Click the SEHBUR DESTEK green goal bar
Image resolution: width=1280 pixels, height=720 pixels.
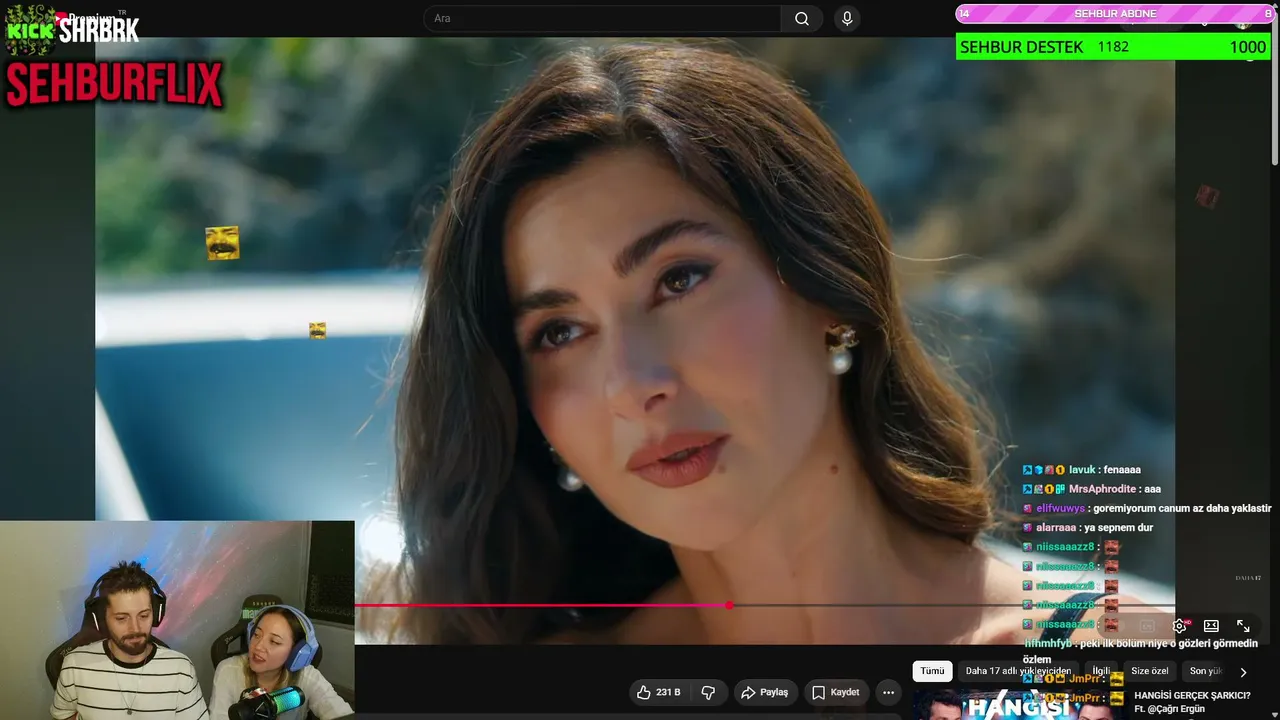(x=1113, y=47)
